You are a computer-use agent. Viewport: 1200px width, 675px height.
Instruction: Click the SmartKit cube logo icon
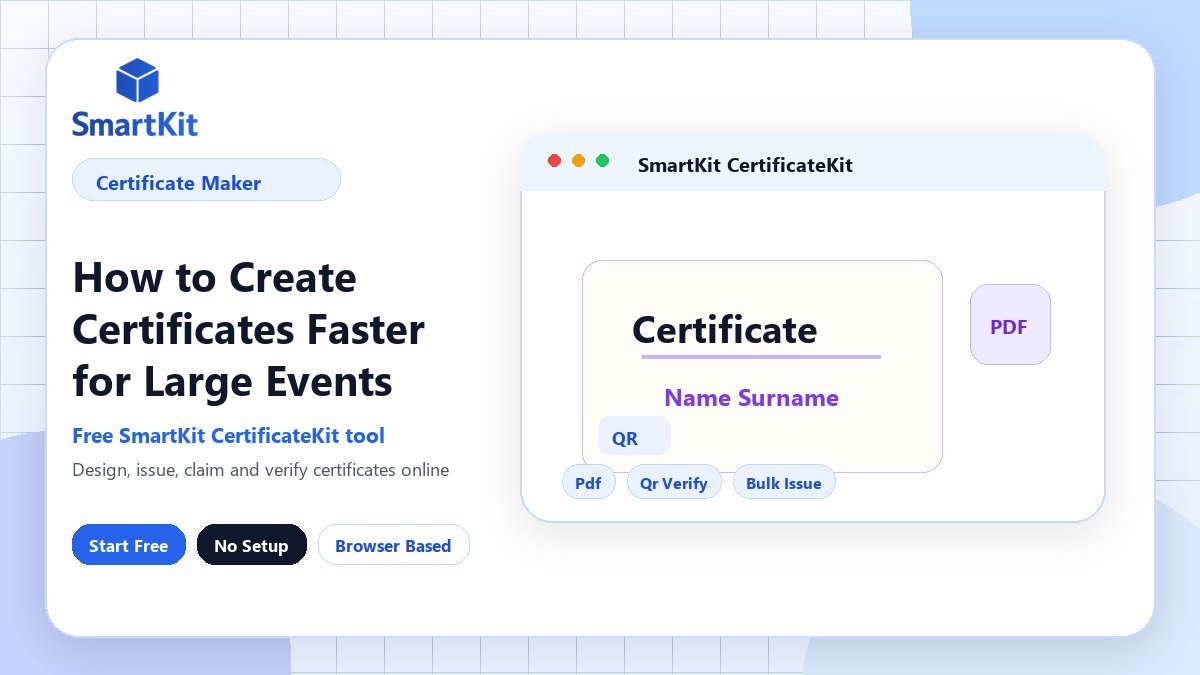coord(138,80)
